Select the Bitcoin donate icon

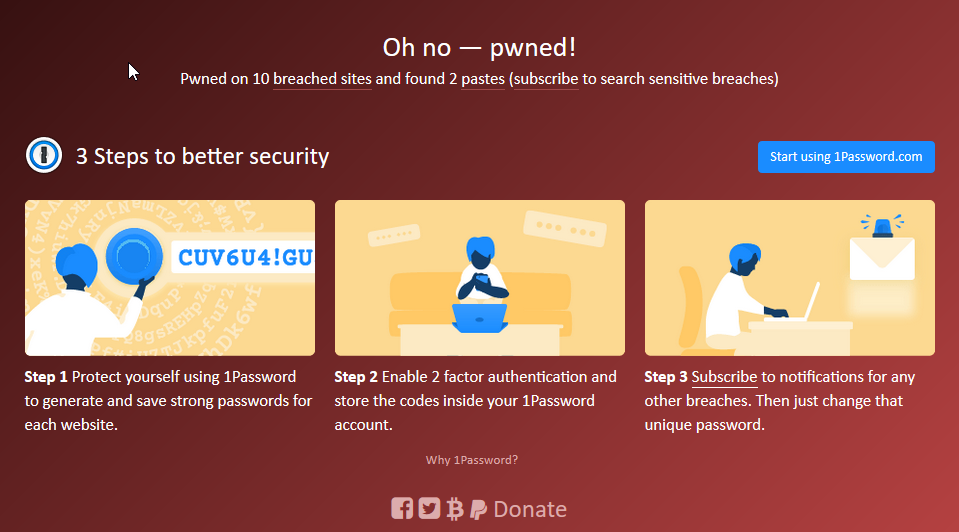click(455, 508)
